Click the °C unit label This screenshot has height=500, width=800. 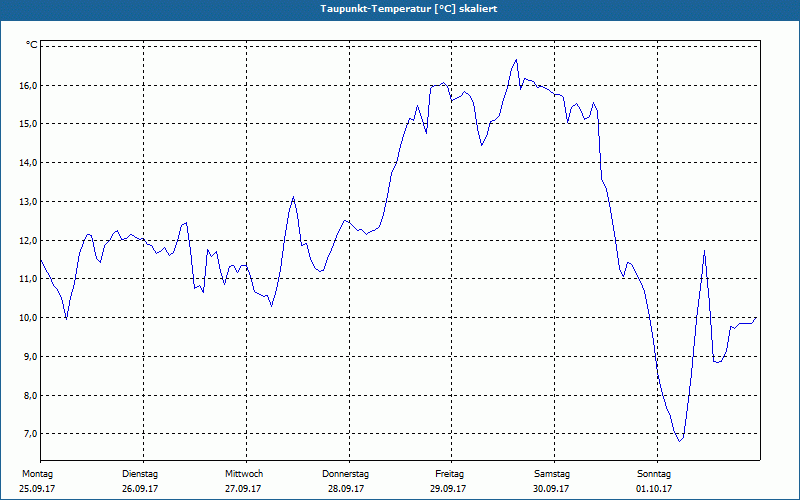point(32,45)
